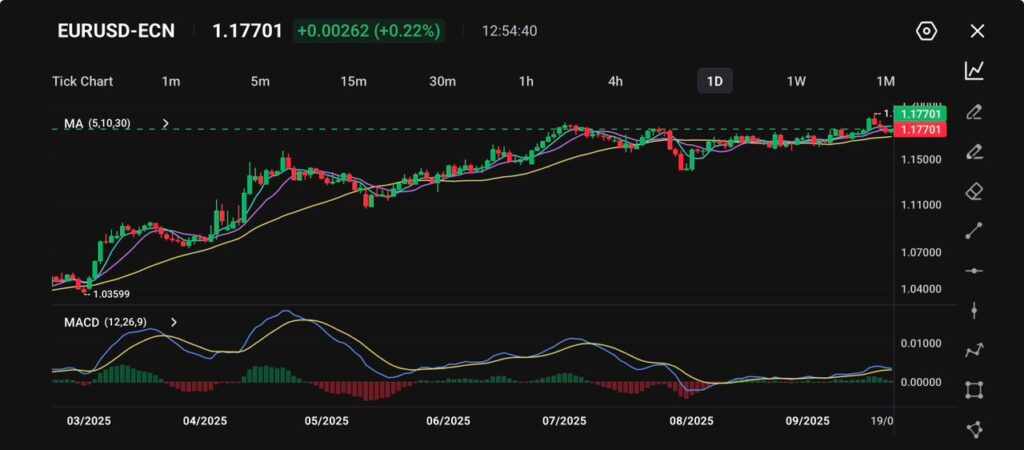Select the horizontal line tool
Screen dimensions: 1024x450
pyautogui.click(x=974, y=271)
